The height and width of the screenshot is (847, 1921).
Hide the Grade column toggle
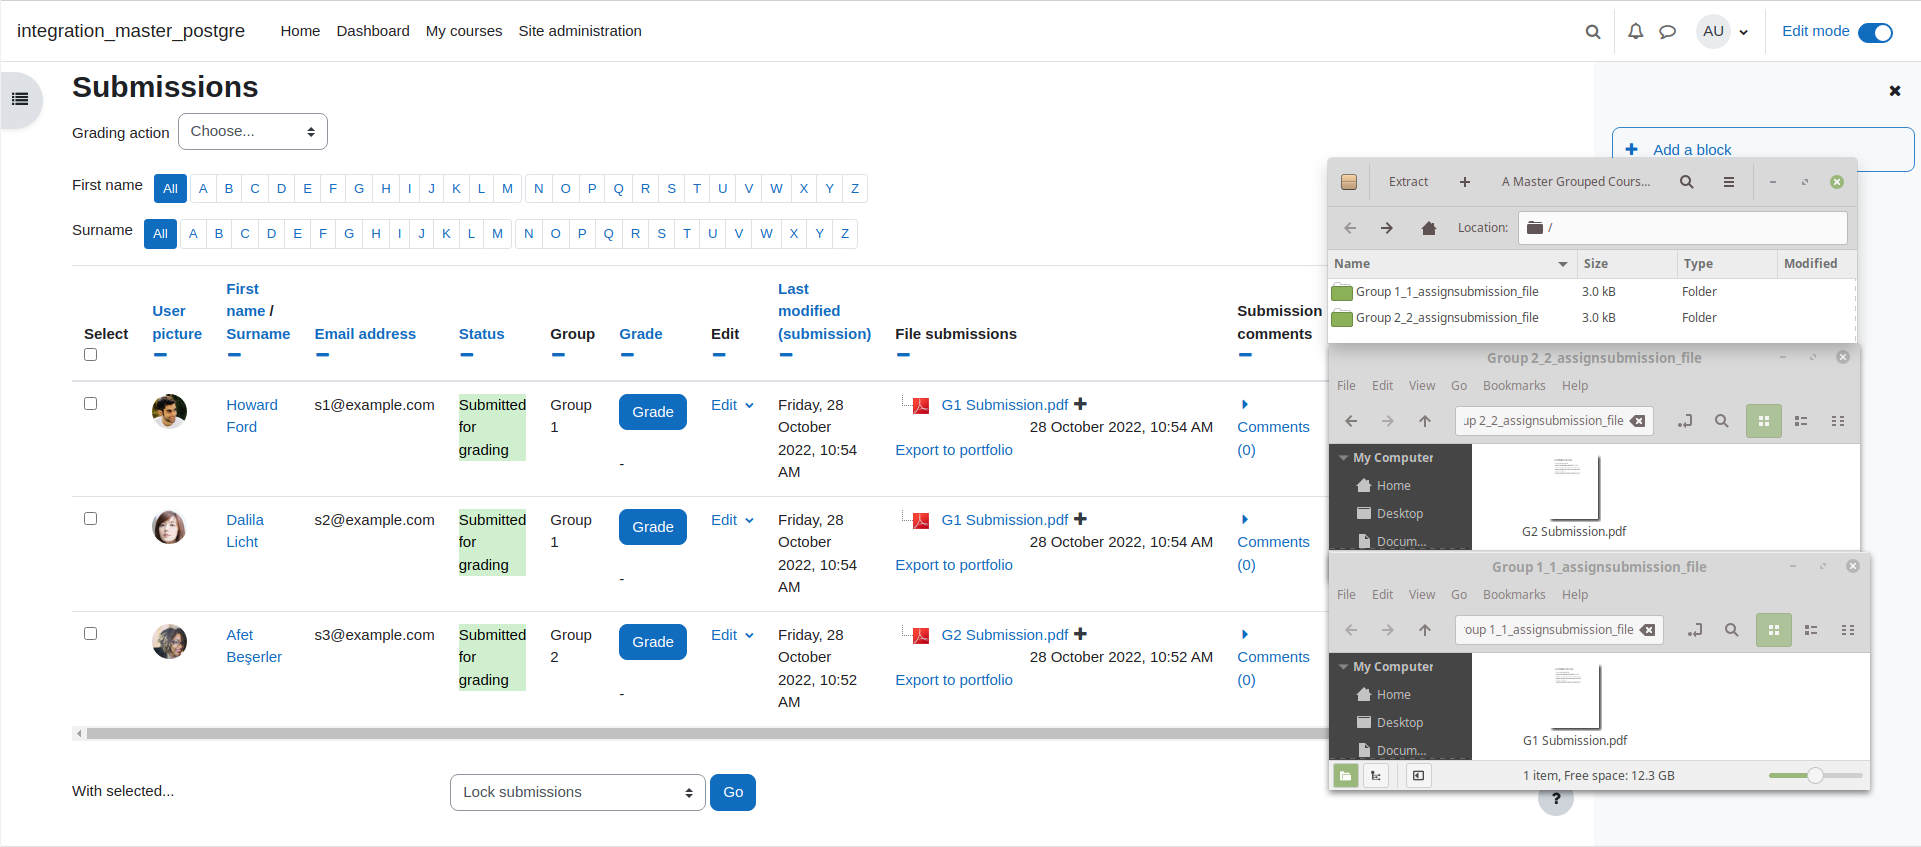[627, 355]
